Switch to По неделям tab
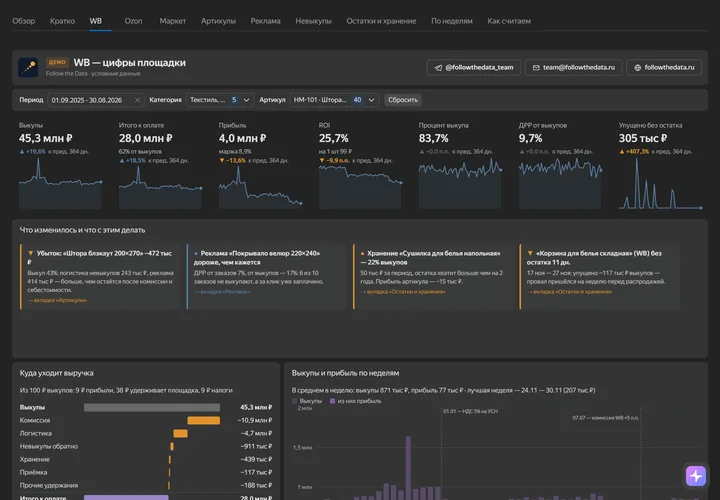 point(451,21)
